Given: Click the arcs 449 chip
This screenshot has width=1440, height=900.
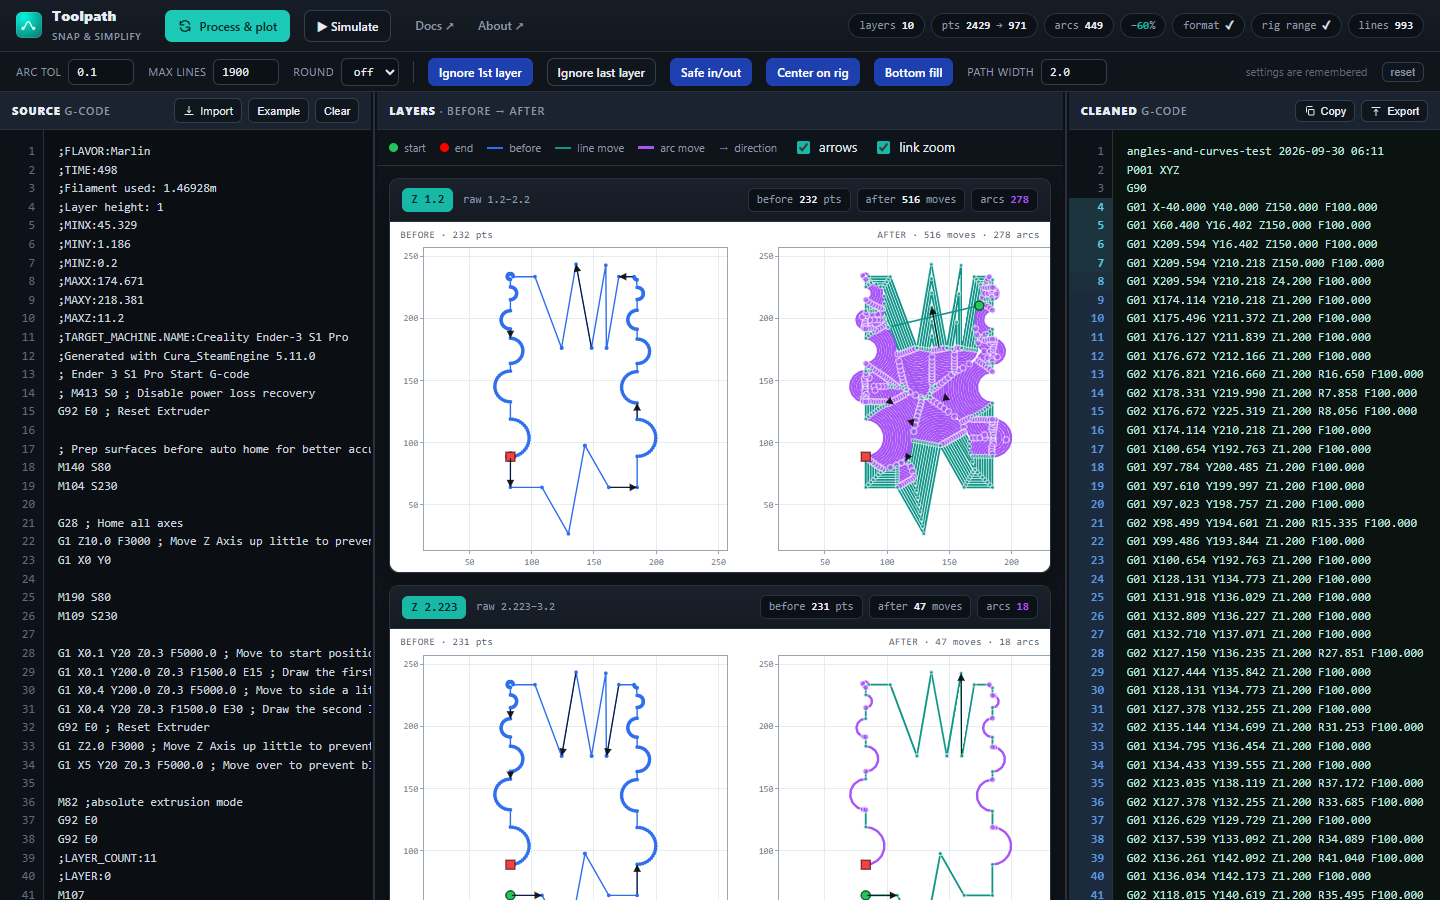Looking at the screenshot, I should 1079,25.
